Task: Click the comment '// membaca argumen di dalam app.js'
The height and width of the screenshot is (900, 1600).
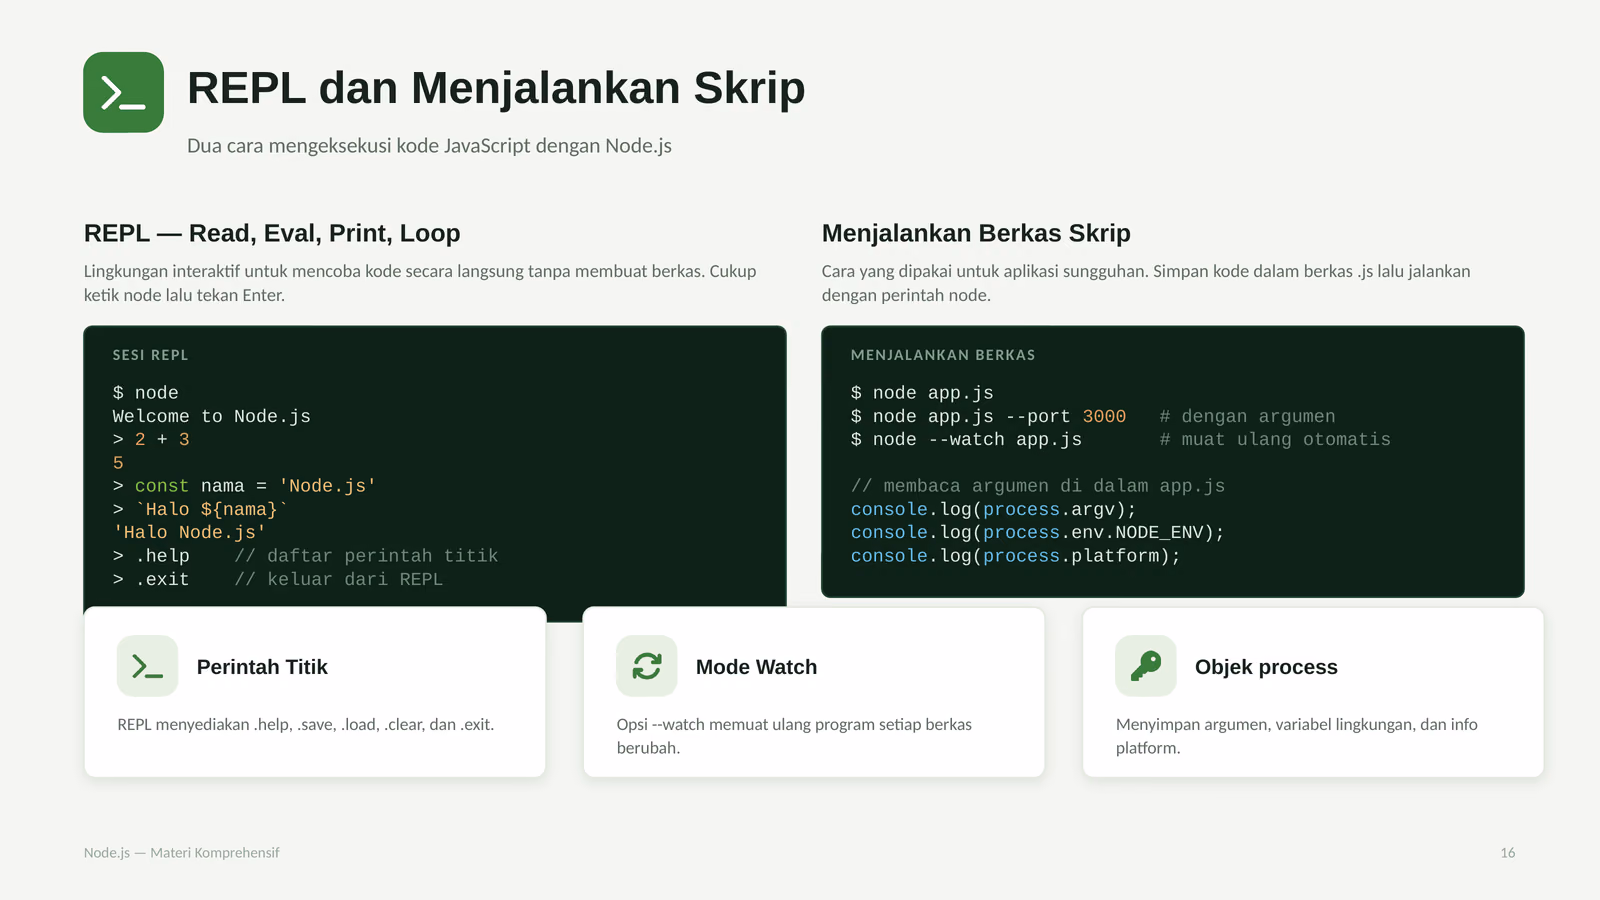Action: pyautogui.click(x=1038, y=486)
